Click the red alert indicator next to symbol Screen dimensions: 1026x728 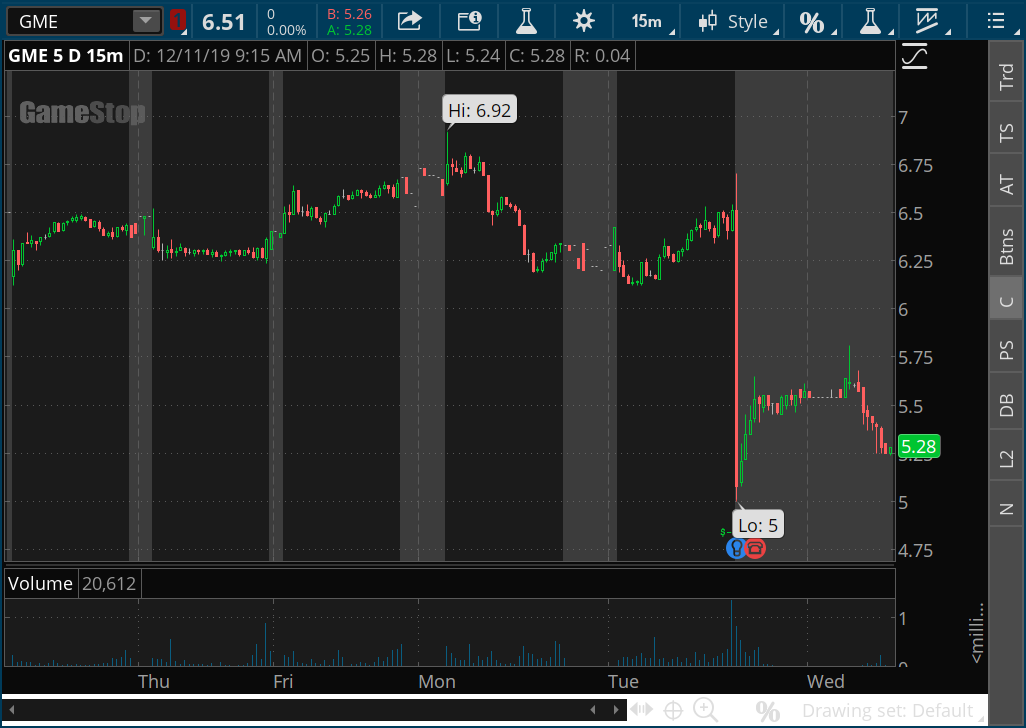177,20
